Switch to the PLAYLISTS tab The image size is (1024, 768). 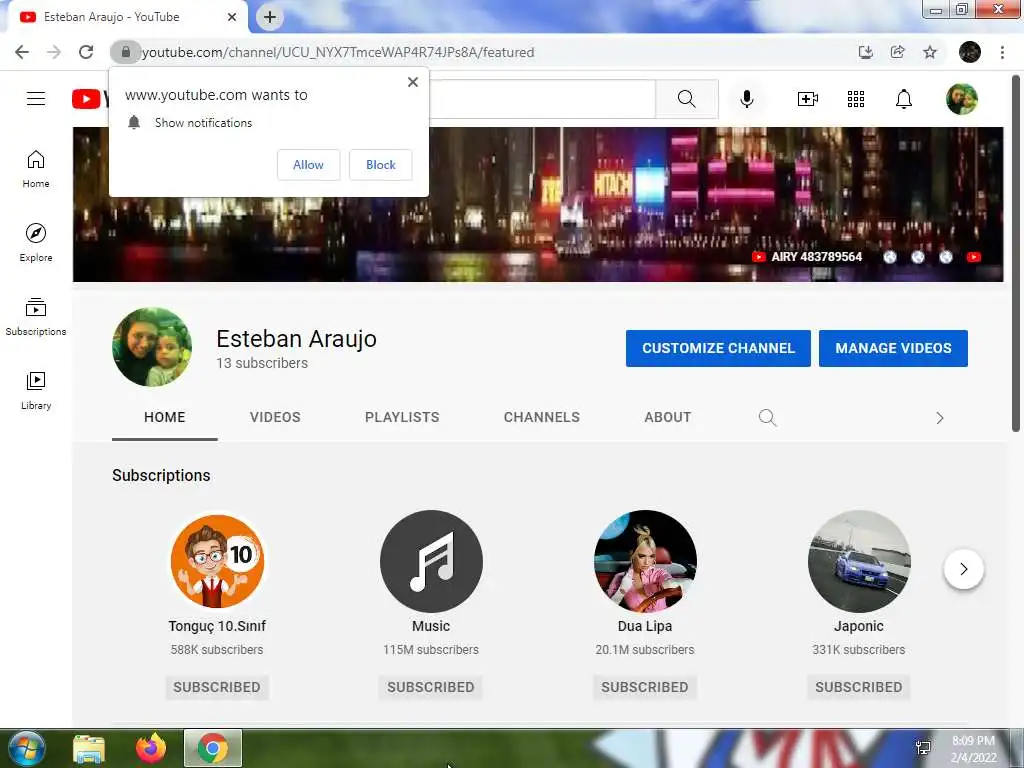402,417
